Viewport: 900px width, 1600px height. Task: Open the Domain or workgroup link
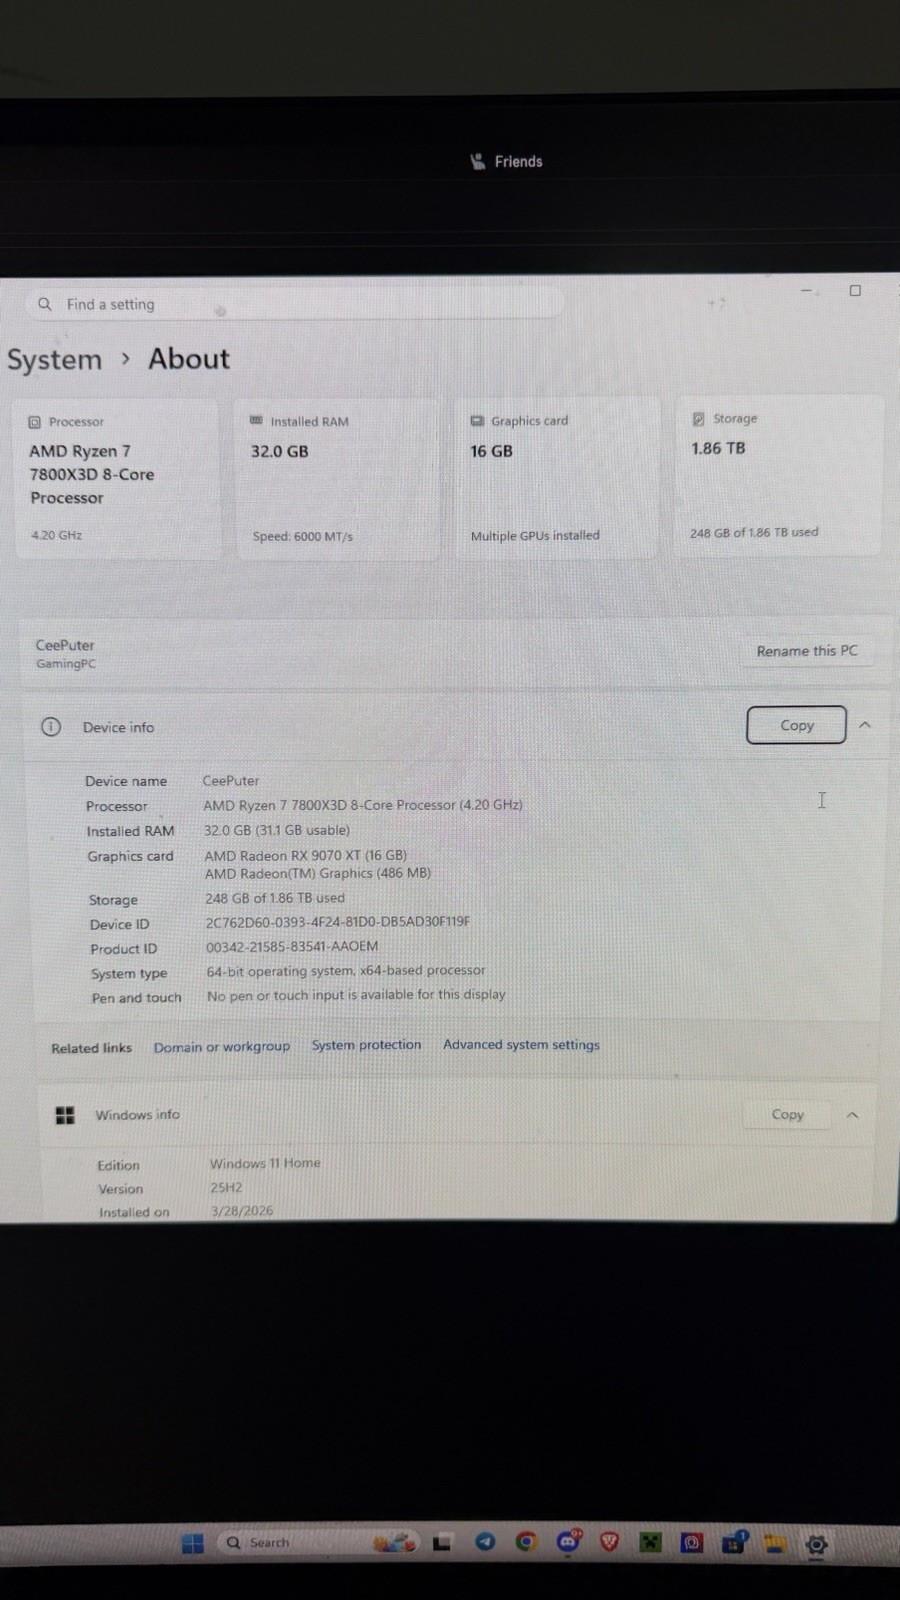[222, 1047]
